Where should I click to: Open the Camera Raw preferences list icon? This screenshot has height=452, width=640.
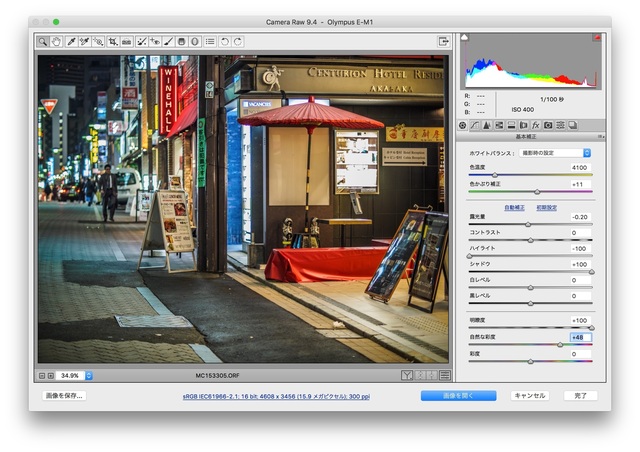click(210, 41)
